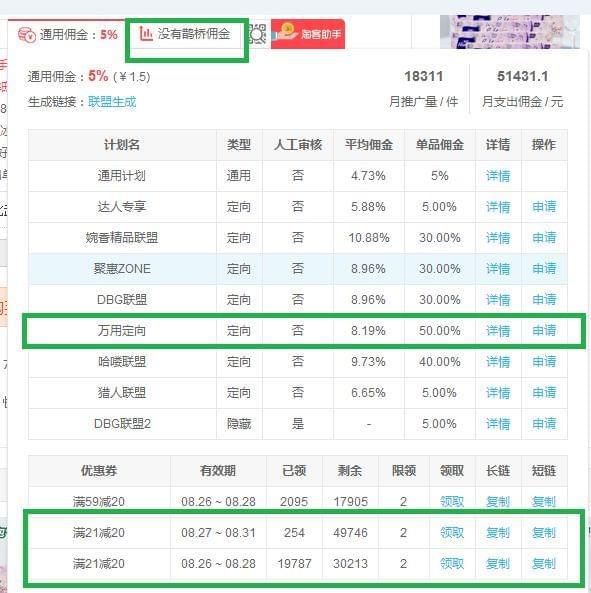Click 申请 for 聚惠ZONE
Image resolution: width=591 pixels, height=593 pixels.
(x=544, y=269)
